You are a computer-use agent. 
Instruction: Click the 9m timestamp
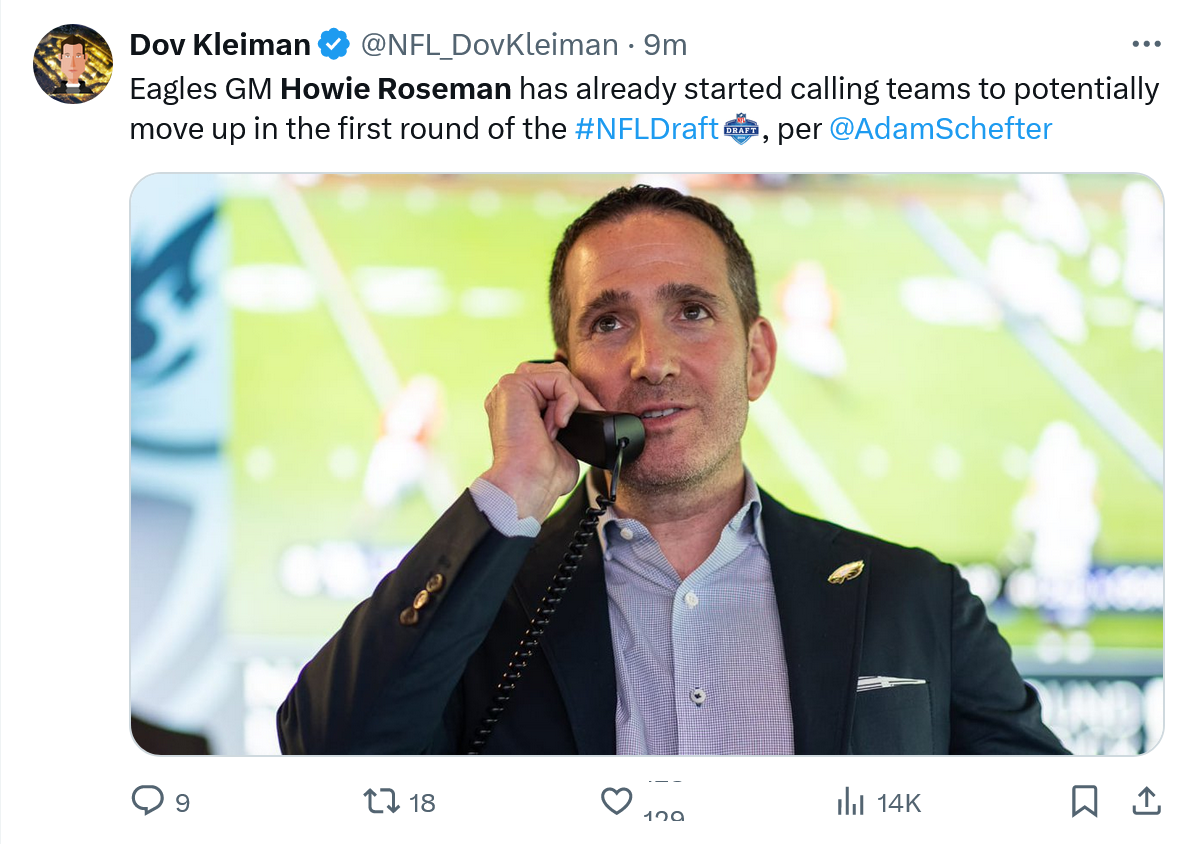point(665,45)
